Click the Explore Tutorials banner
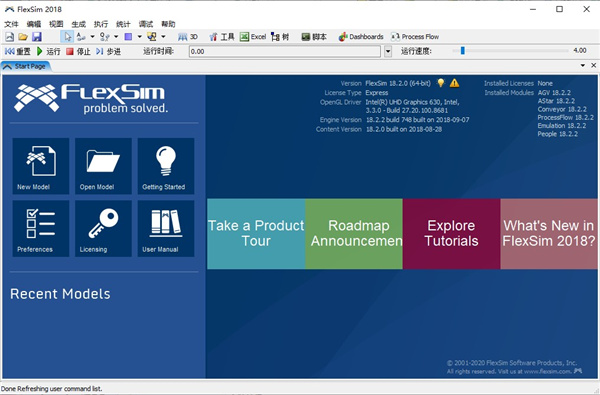This screenshot has height=395, width=600. click(x=452, y=233)
